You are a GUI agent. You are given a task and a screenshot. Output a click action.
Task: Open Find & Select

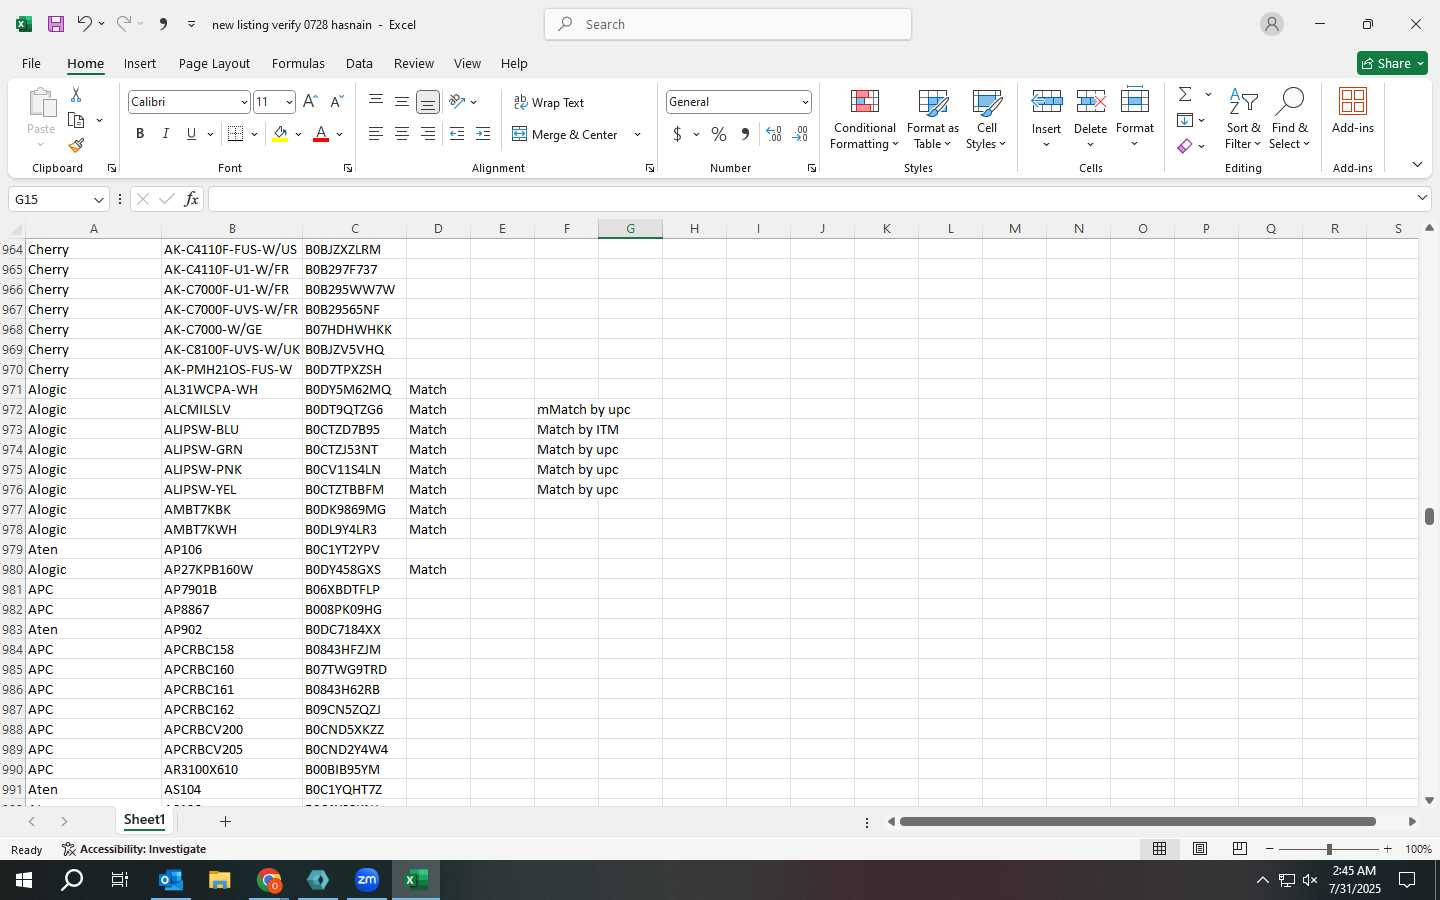pos(1289,118)
